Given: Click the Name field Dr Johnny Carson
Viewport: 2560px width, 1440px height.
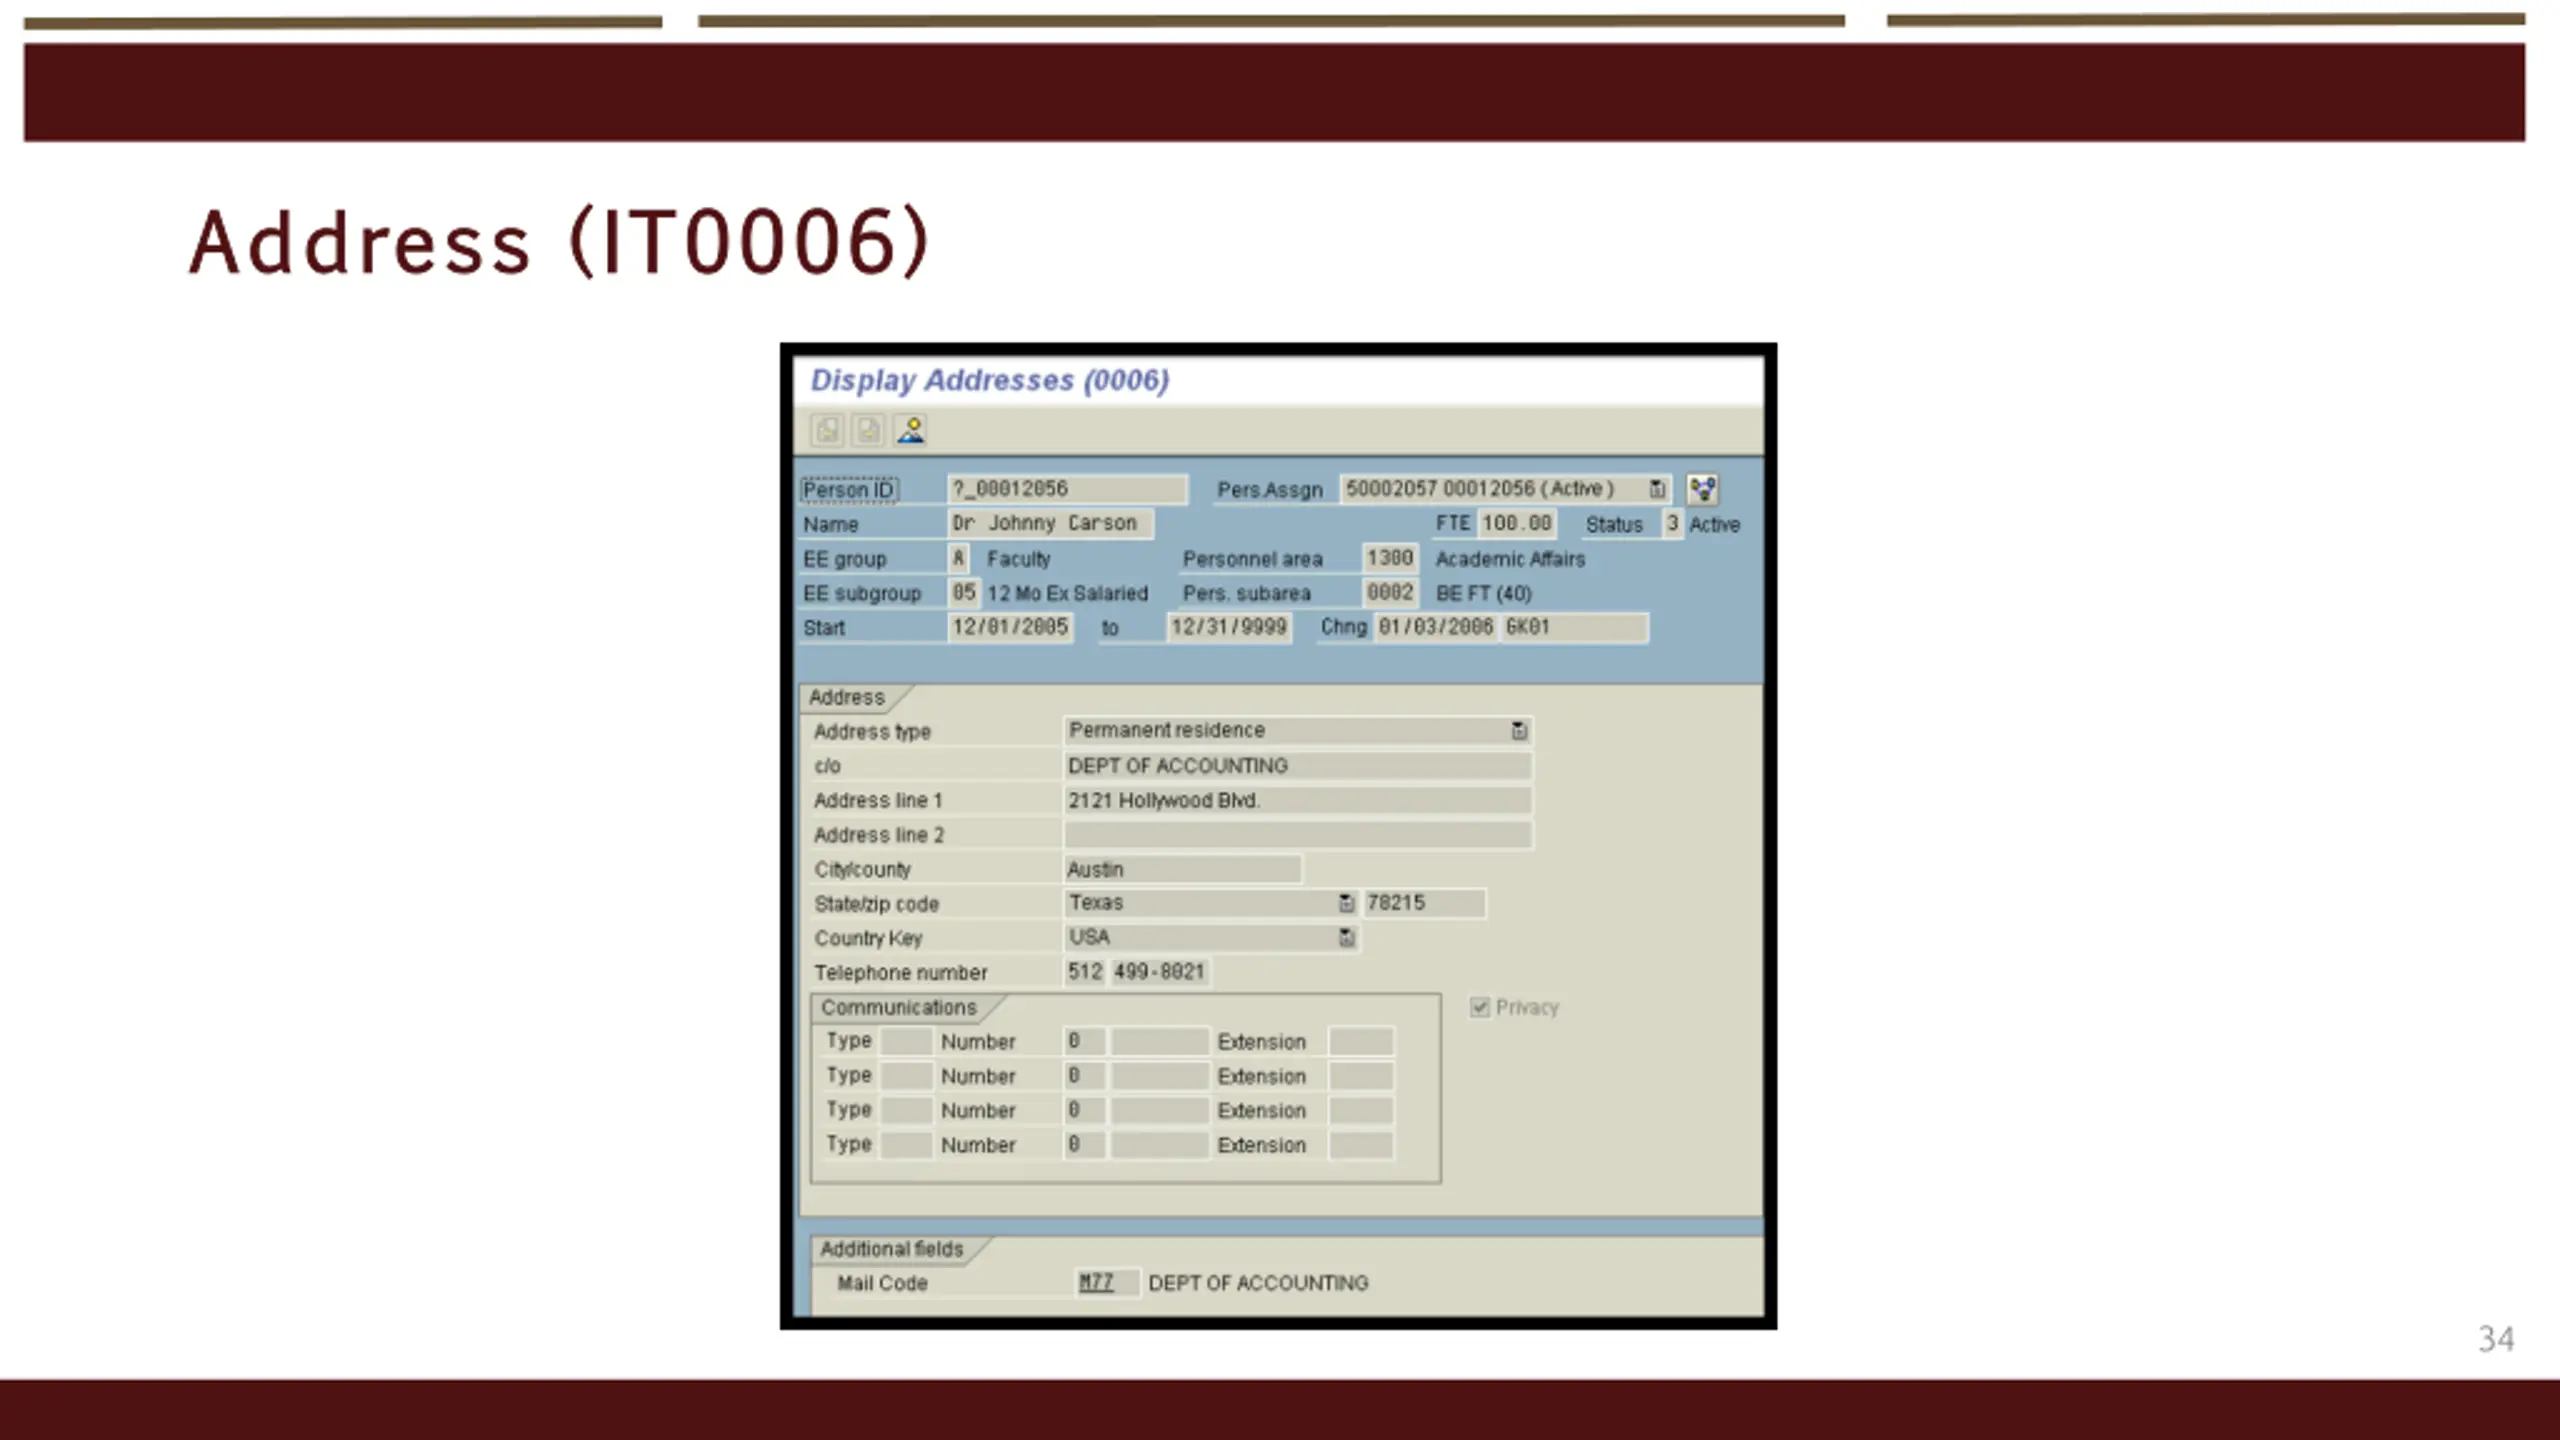Looking at the screenshot, I should (1050, 523).
